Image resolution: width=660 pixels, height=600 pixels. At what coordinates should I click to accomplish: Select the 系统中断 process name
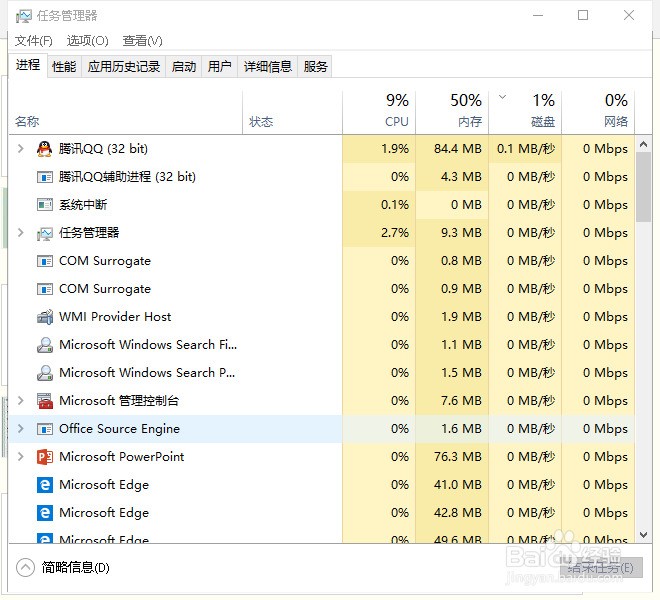[x=83, y=205]
